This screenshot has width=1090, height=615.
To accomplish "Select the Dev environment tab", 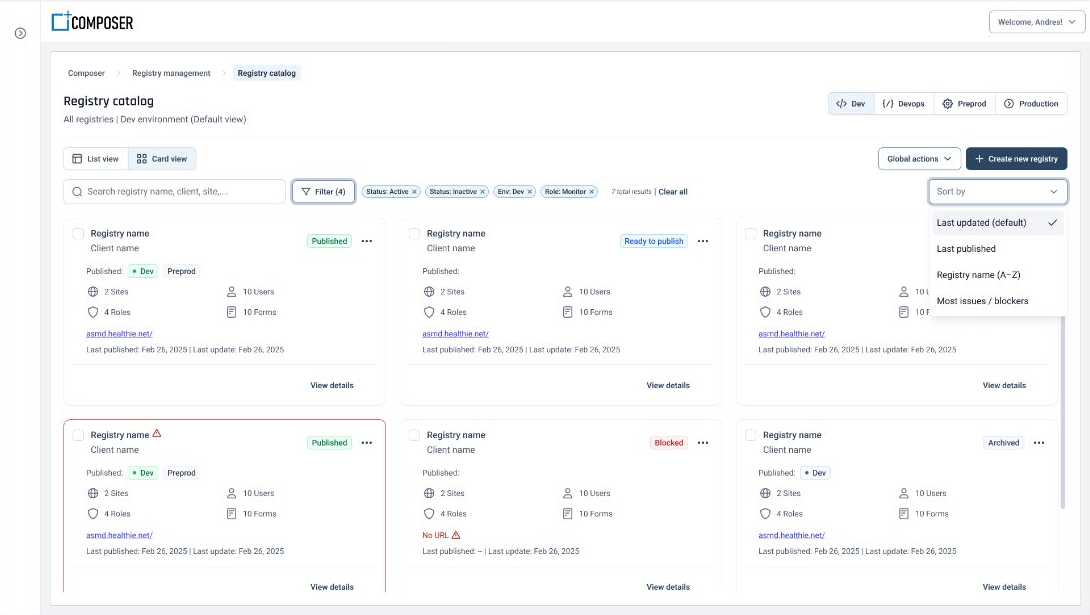I will [851, 104].
